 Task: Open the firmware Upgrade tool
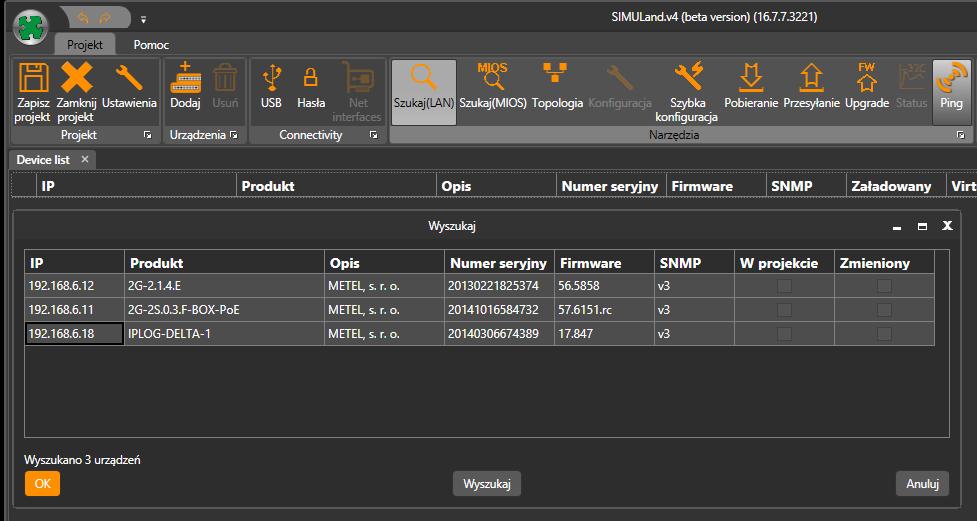tap(867, 85)
